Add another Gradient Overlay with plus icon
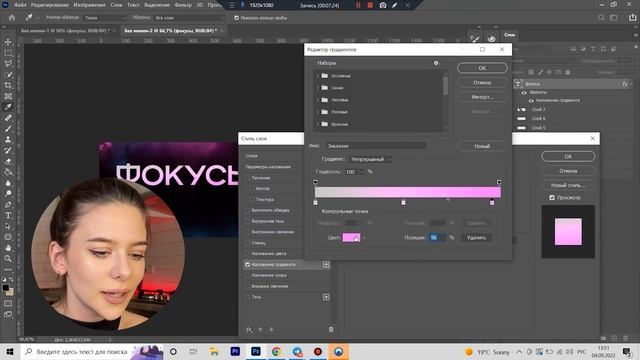The image size is (640, 360). tap(326, 264)
